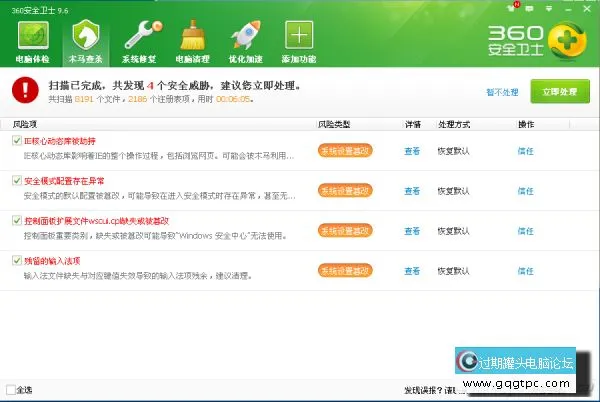This screenshot has height=402, width=600.
Task: Click the 添加功能 plus icon
Action: 299,42
